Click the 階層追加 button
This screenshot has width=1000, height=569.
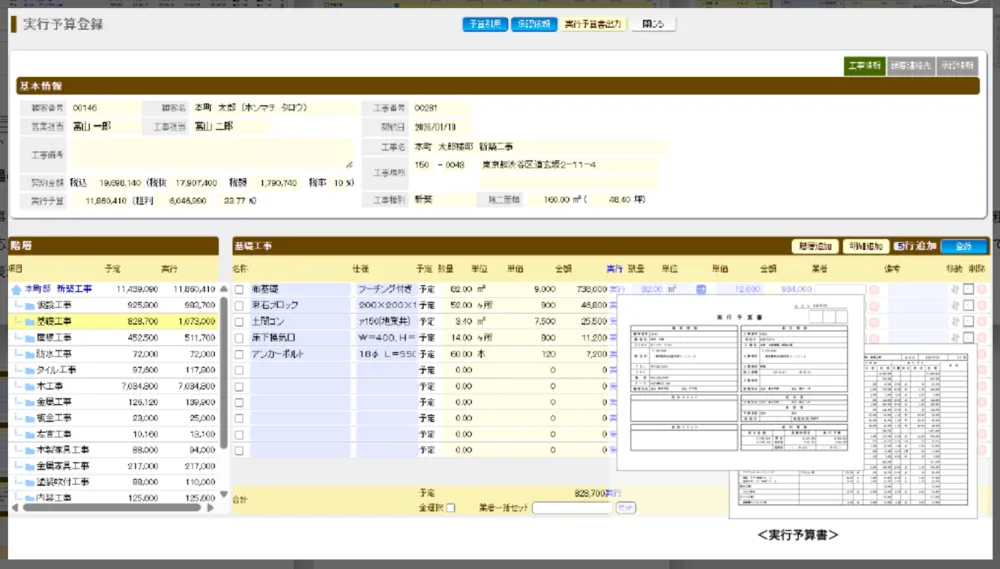(x=814, y=246)
